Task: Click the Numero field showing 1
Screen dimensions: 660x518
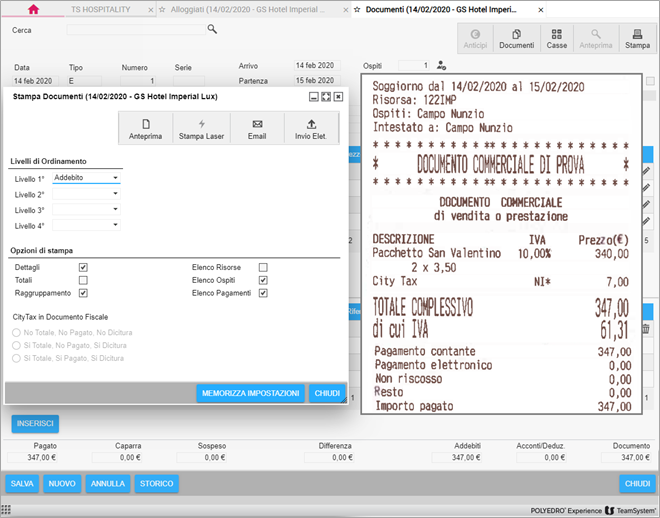Action: click(138, 81)
